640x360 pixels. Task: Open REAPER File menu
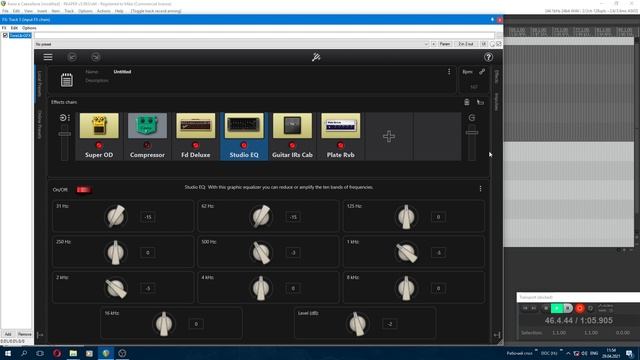click(5, 11)
